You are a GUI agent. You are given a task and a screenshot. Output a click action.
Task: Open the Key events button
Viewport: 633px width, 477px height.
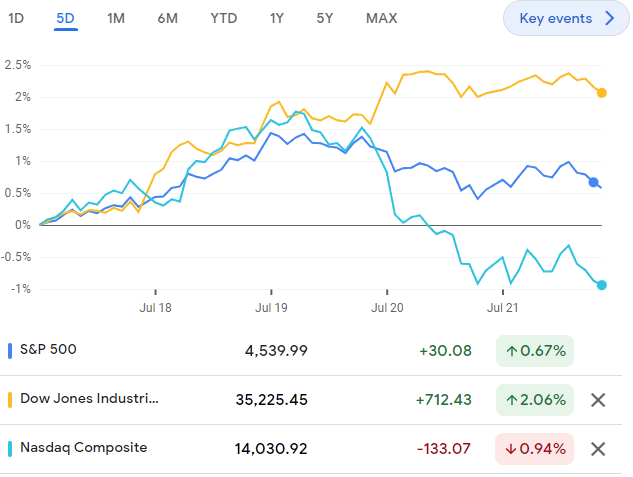[566, 18]
